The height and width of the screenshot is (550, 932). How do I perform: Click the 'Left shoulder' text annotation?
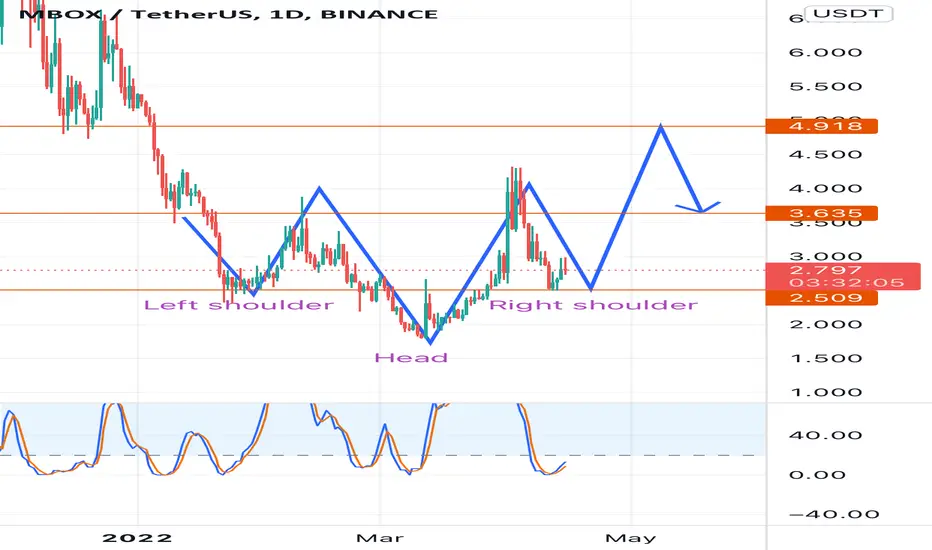[239, 305]
